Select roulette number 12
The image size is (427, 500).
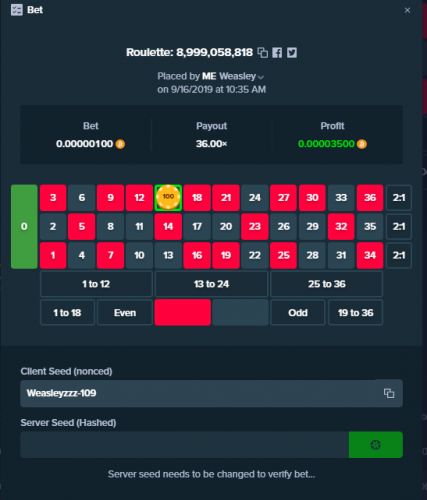pos(139,198)
